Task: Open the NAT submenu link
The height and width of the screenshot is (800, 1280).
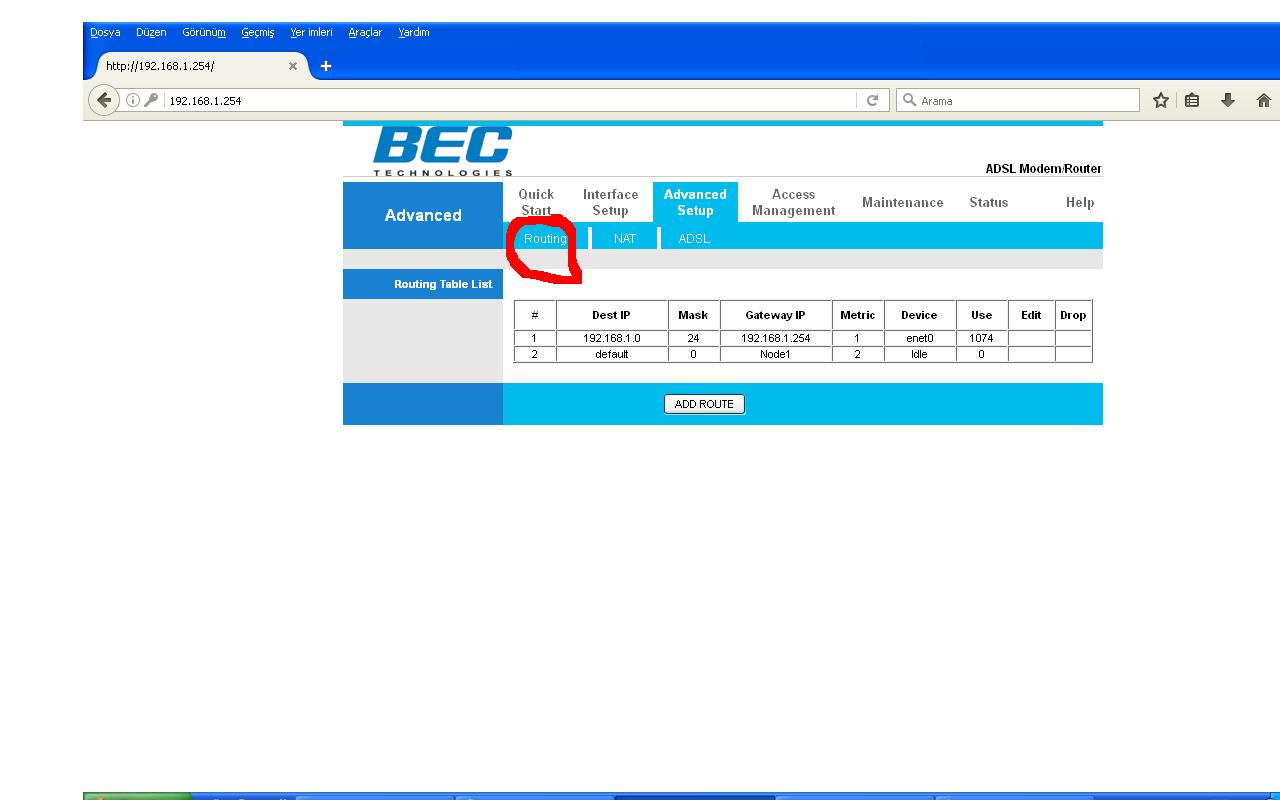Action: pyautogui.click(x=625, y=238)
